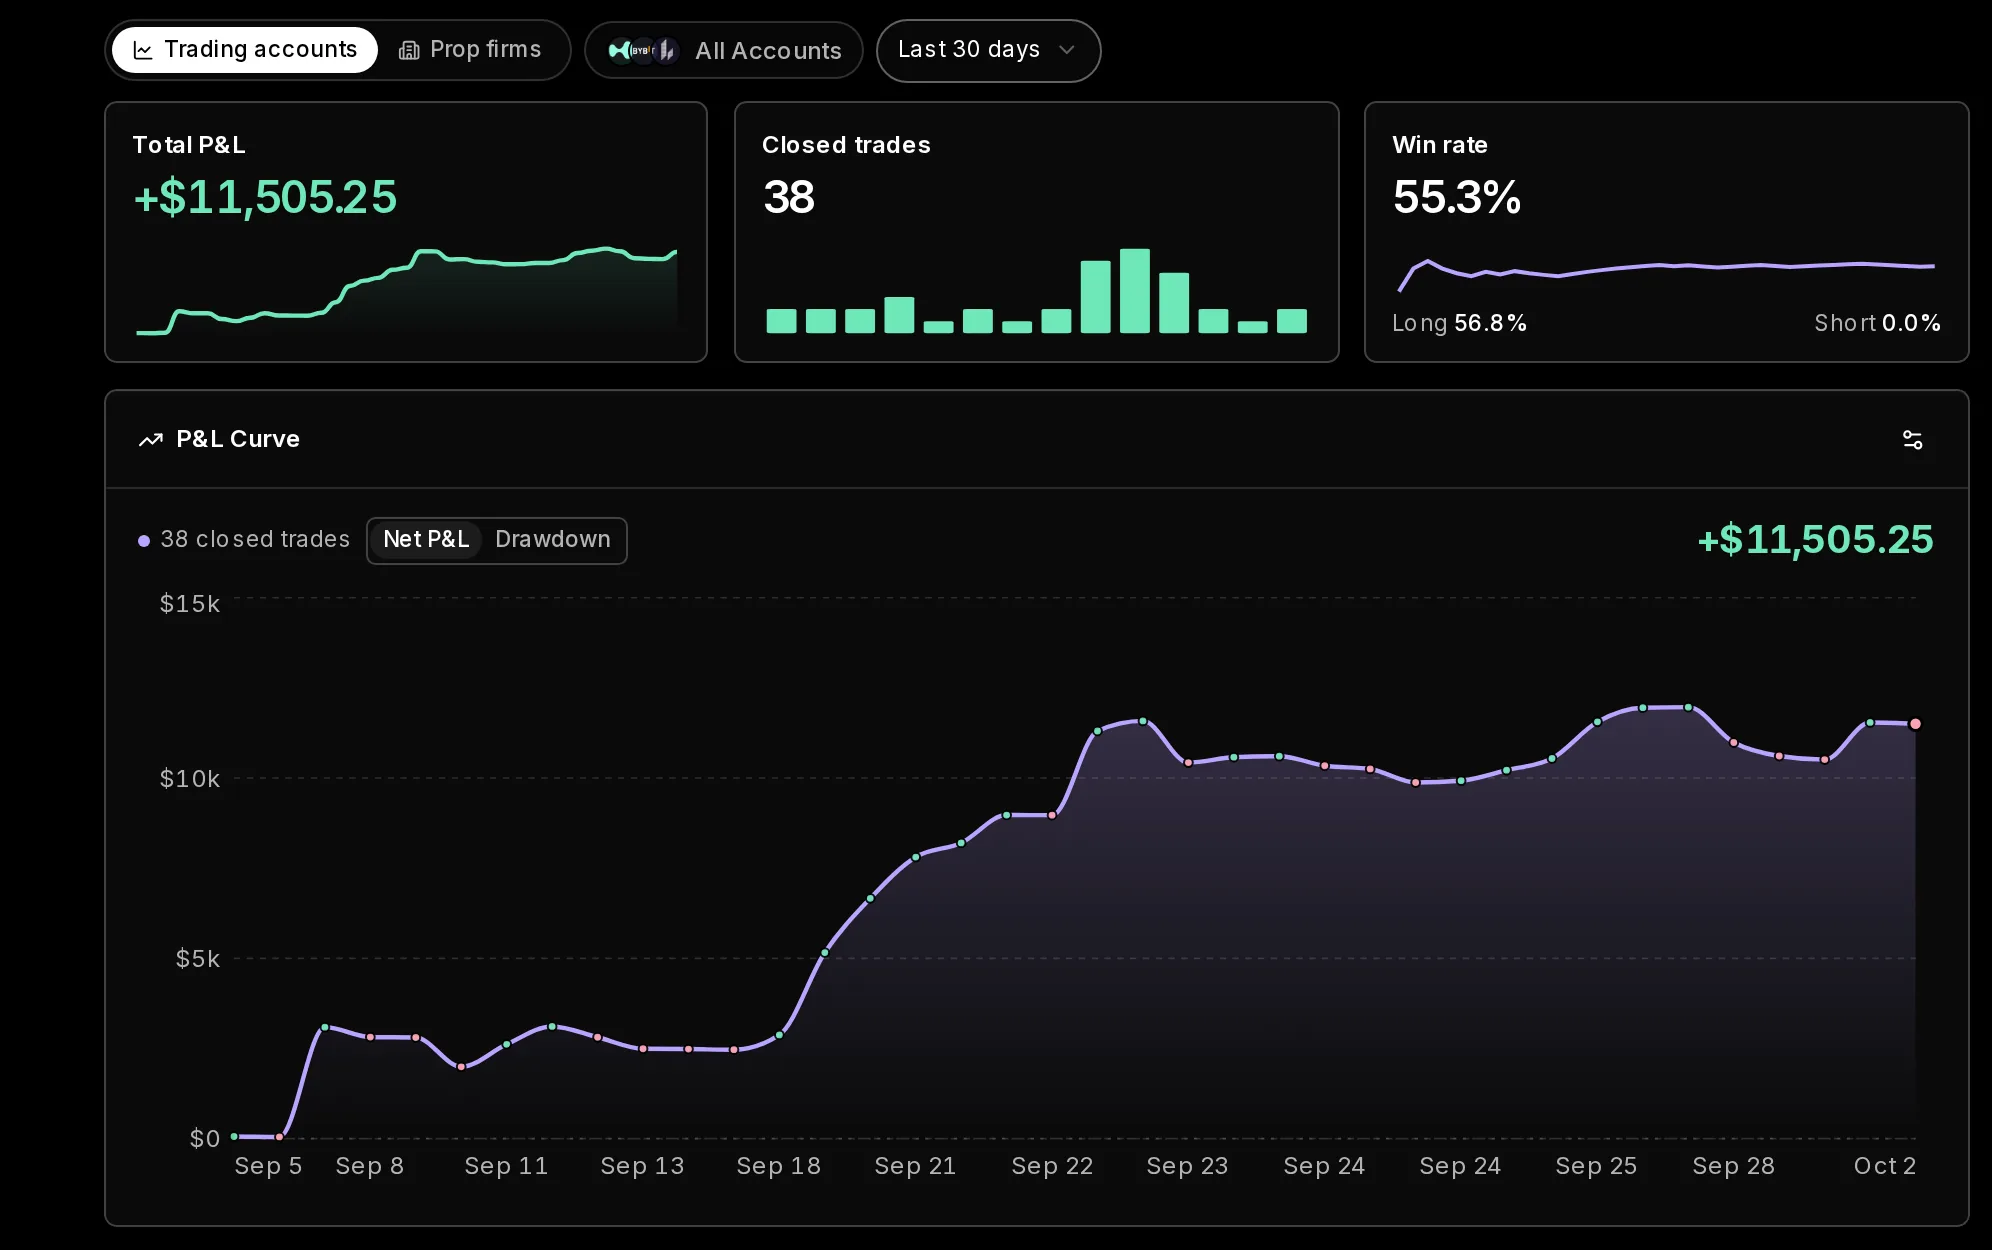The height and width of the screenshot is (1250, 1992).
Task: Click the final data point on P&L curve
Action: click(1915, 724)
